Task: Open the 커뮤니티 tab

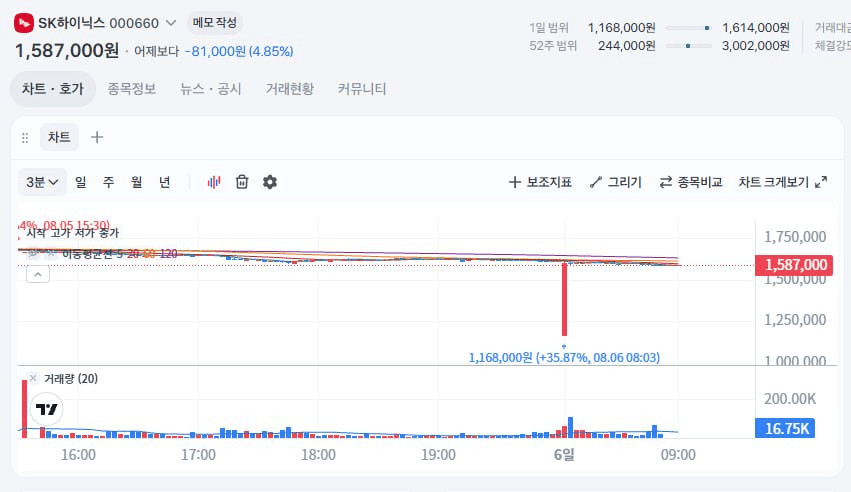Action: [x=362, y=89]
